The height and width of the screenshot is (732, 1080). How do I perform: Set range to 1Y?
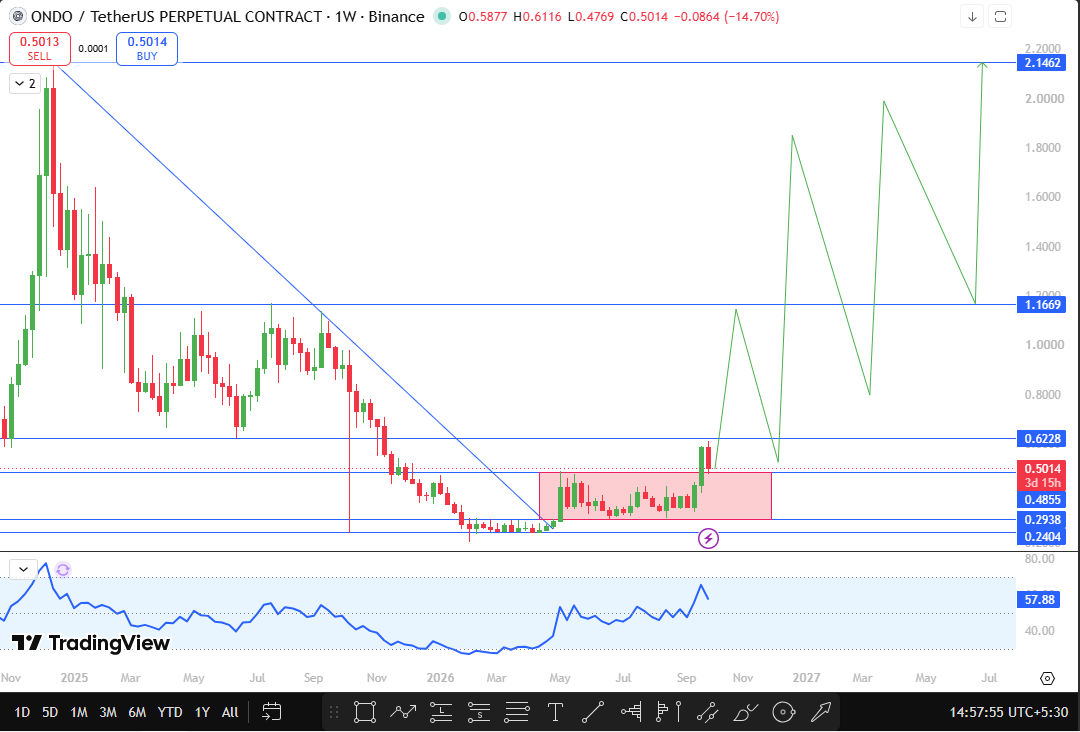[x=202, y=712]
